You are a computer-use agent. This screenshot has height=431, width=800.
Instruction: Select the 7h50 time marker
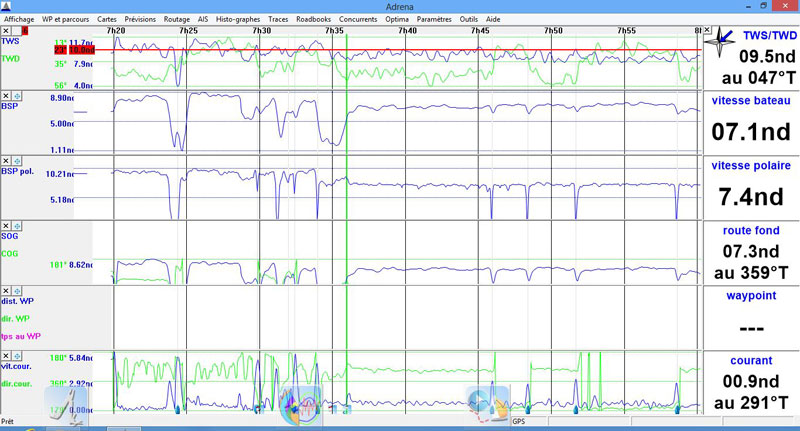pyautogui.click(x=553, y=31)
